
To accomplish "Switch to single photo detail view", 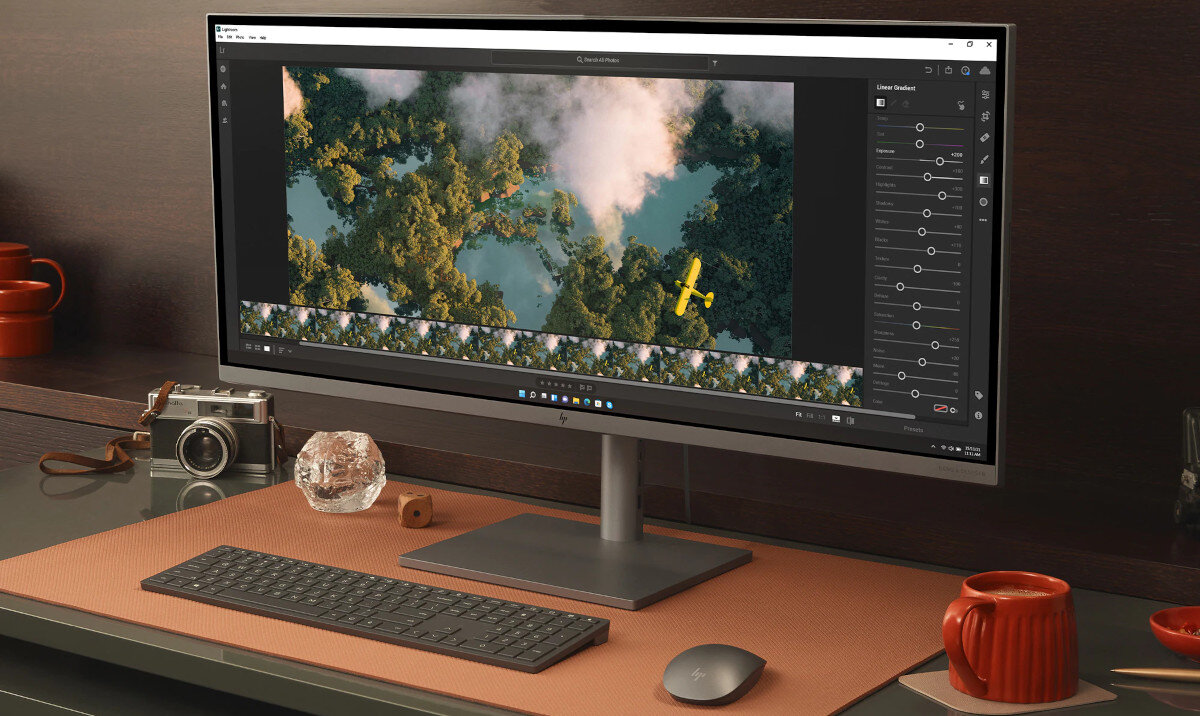I will coord(267,349).
